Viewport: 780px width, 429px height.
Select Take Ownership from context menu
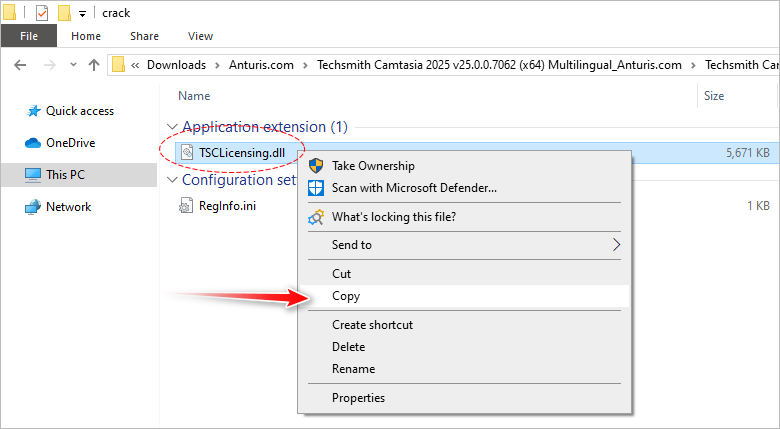tap(372, 165)
